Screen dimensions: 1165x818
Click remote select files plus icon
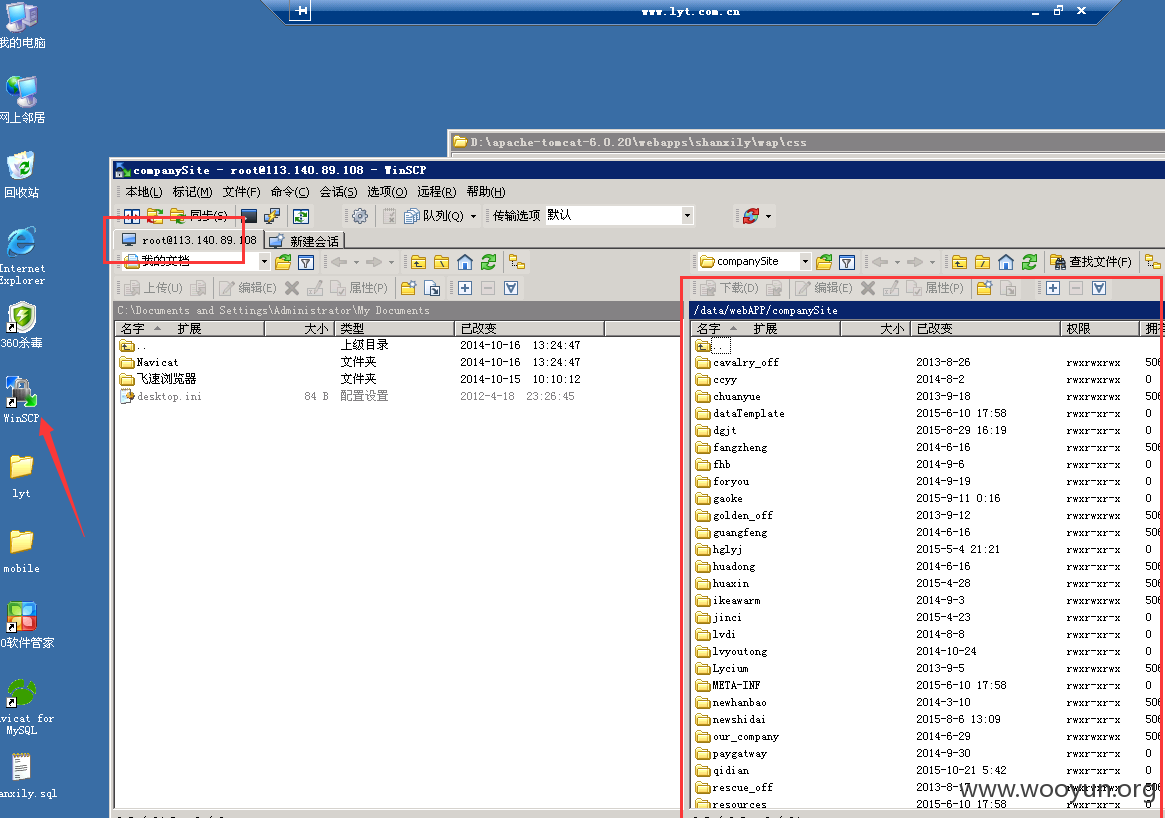click(x=1053, y=288)
